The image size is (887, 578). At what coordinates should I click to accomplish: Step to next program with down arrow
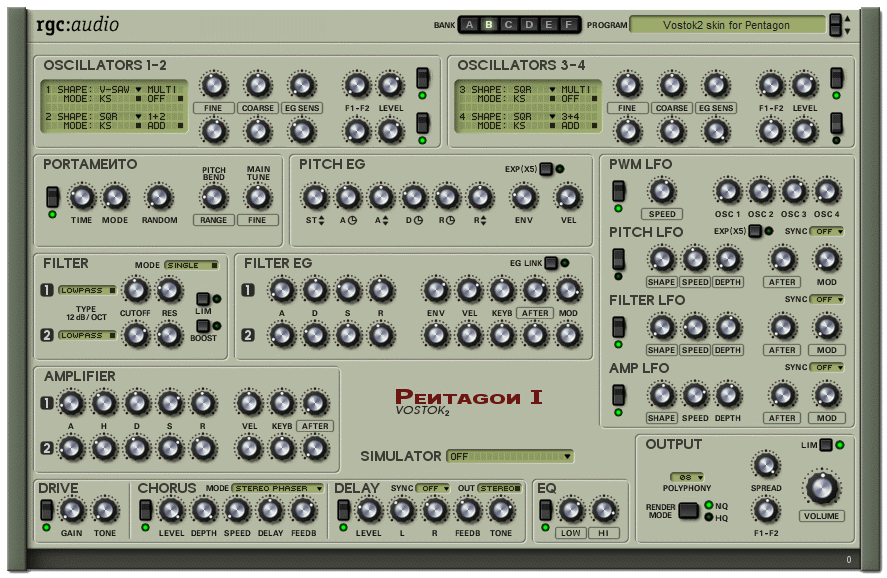(x=847, y=31)
